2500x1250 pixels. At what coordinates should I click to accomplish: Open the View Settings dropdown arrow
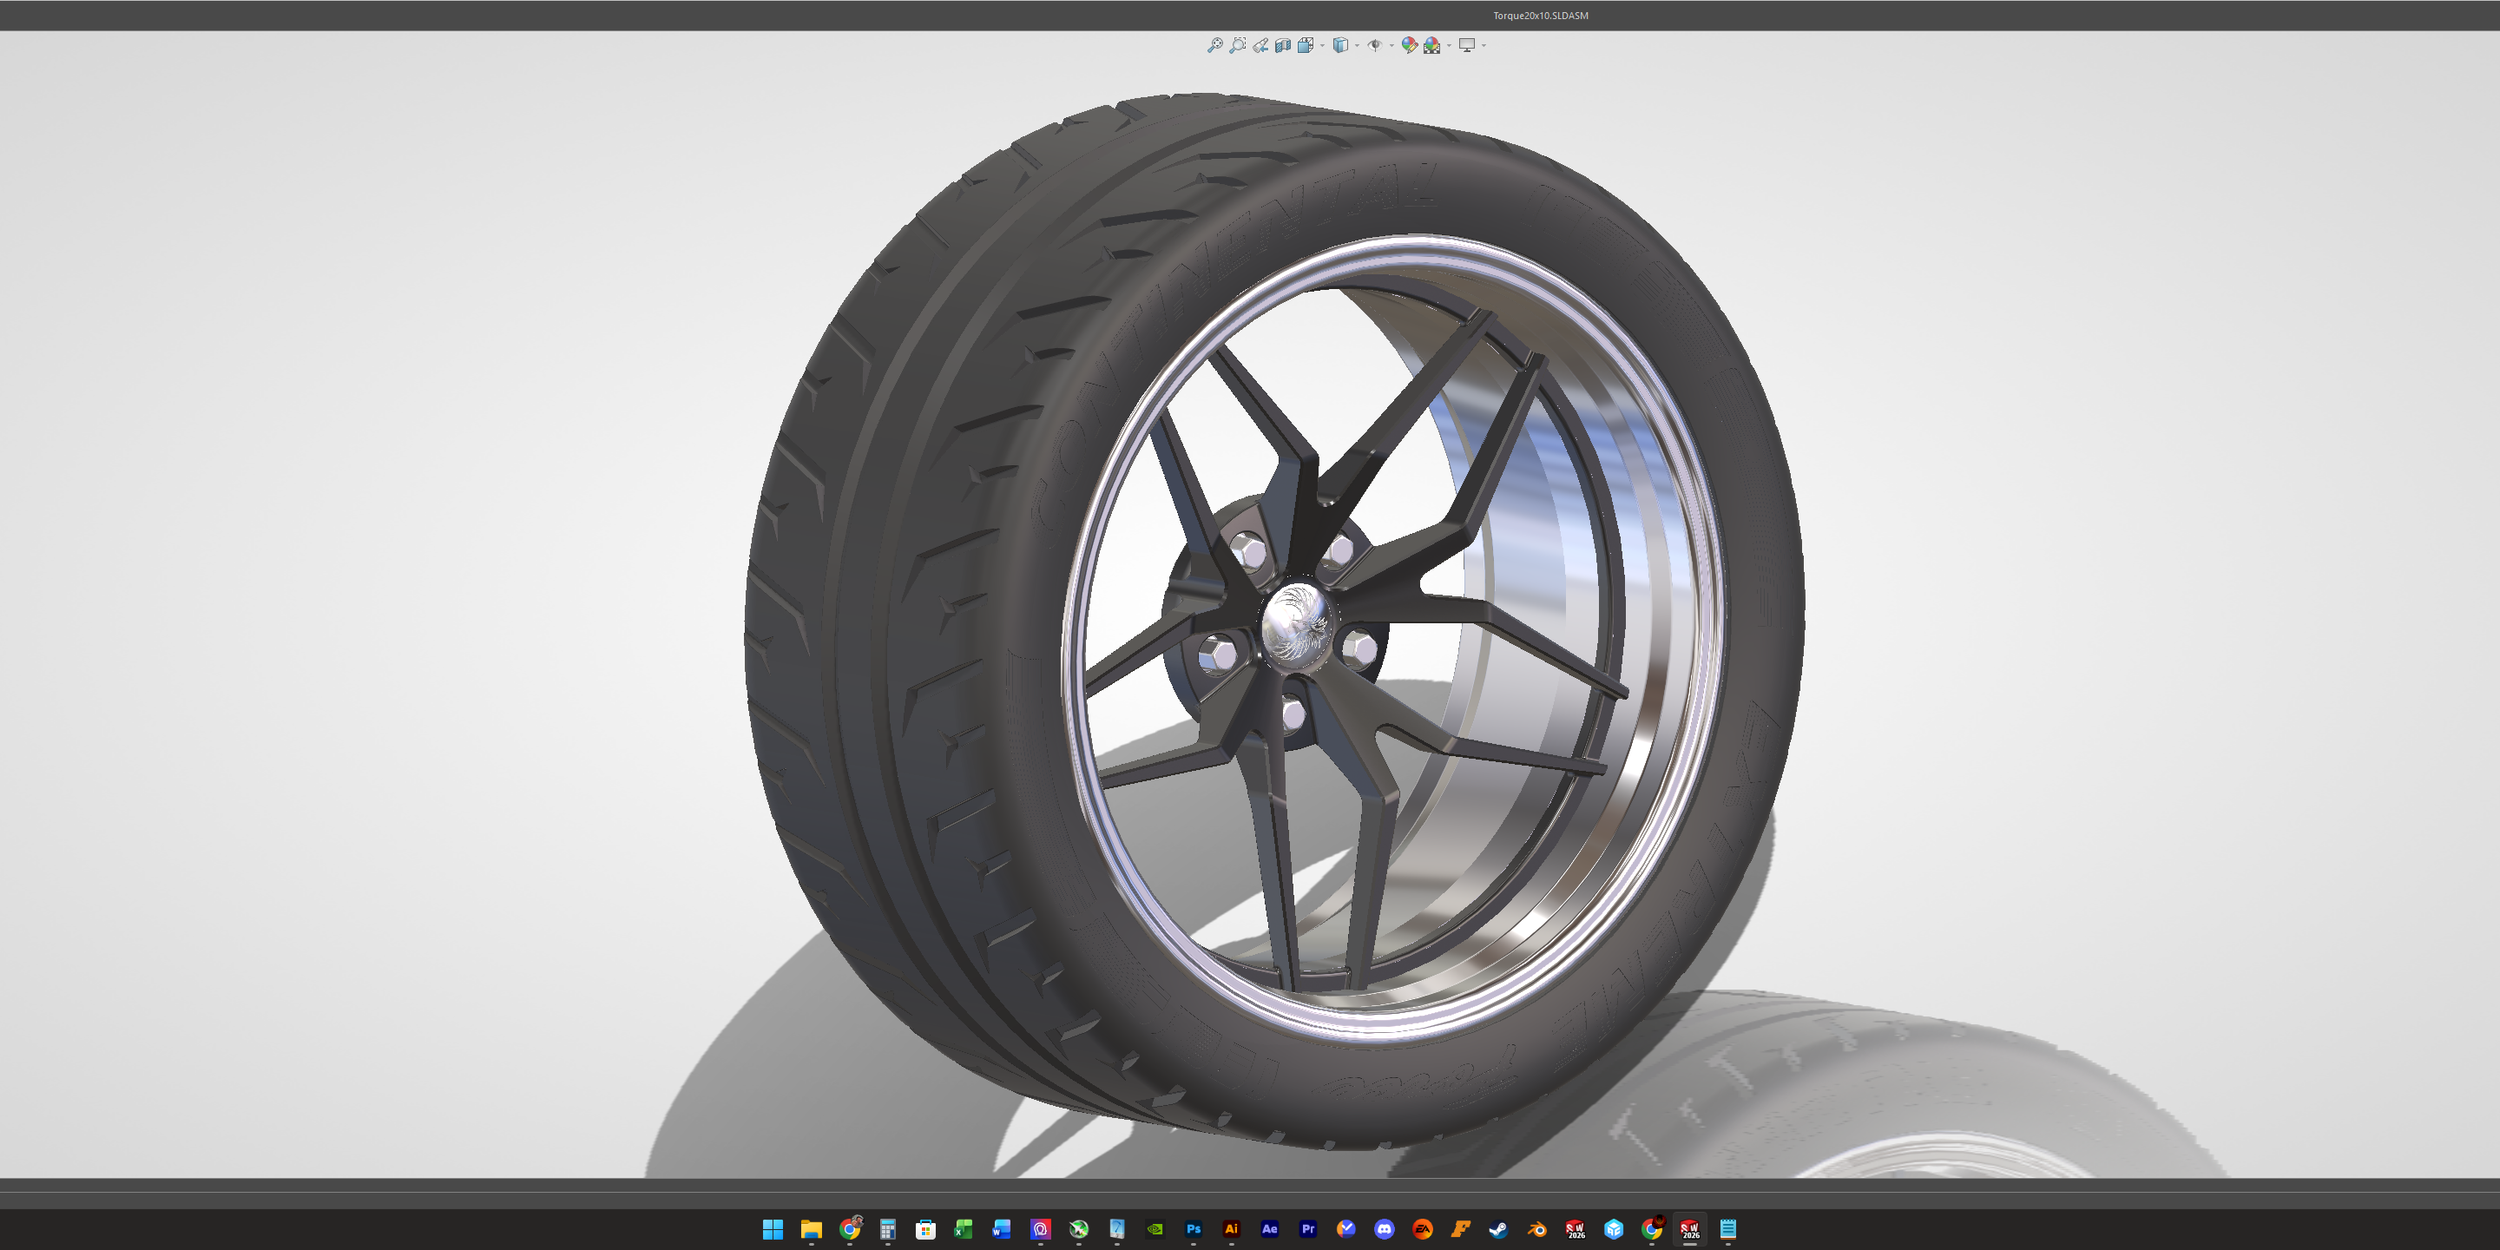1484,45
